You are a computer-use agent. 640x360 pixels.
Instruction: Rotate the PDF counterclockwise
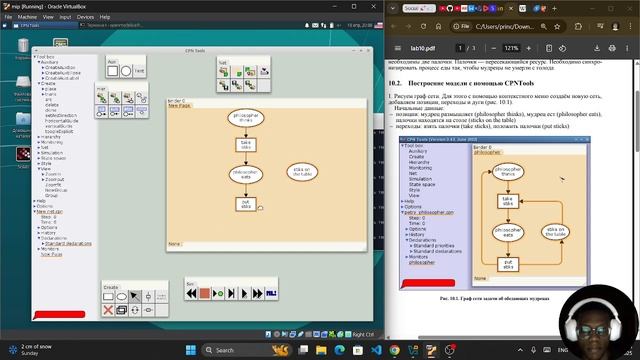tap(562, 48)
